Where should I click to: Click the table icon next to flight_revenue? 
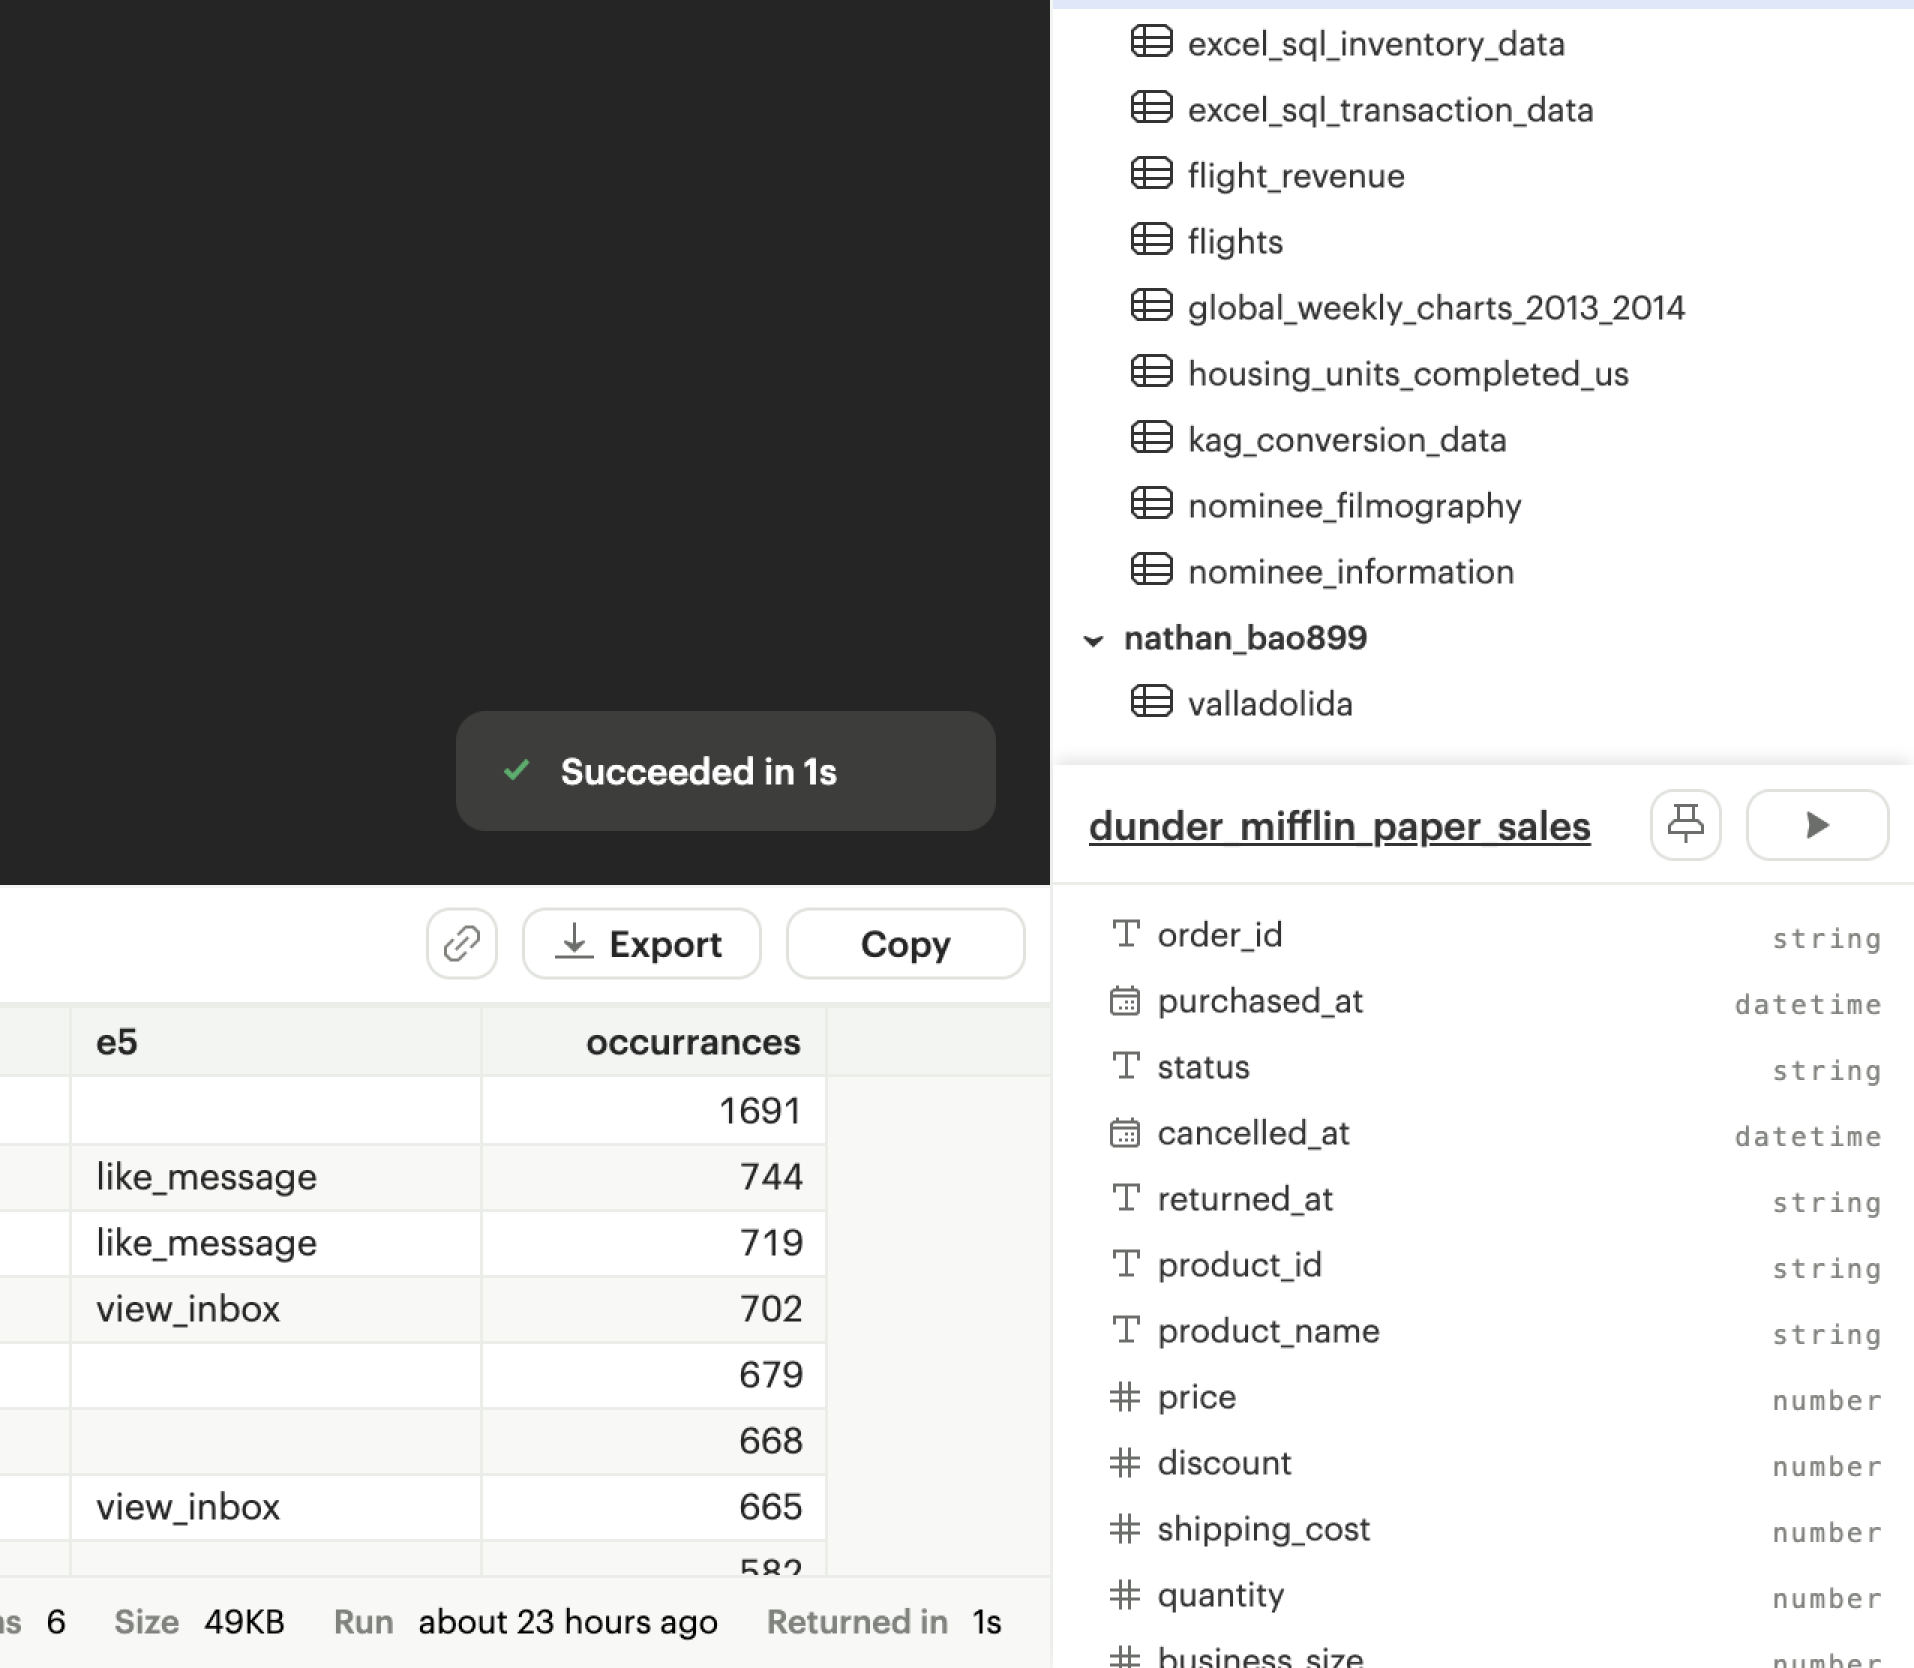pos(1151,174)
